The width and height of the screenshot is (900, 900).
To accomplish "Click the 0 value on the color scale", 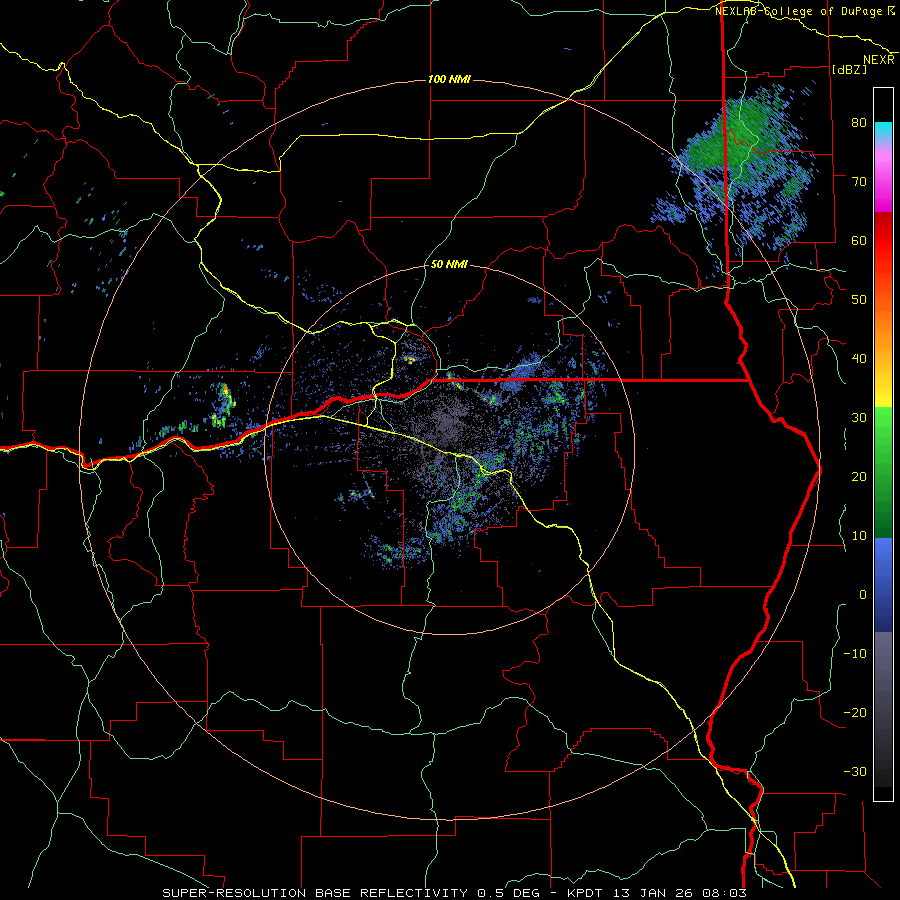I will click(863, 595).
